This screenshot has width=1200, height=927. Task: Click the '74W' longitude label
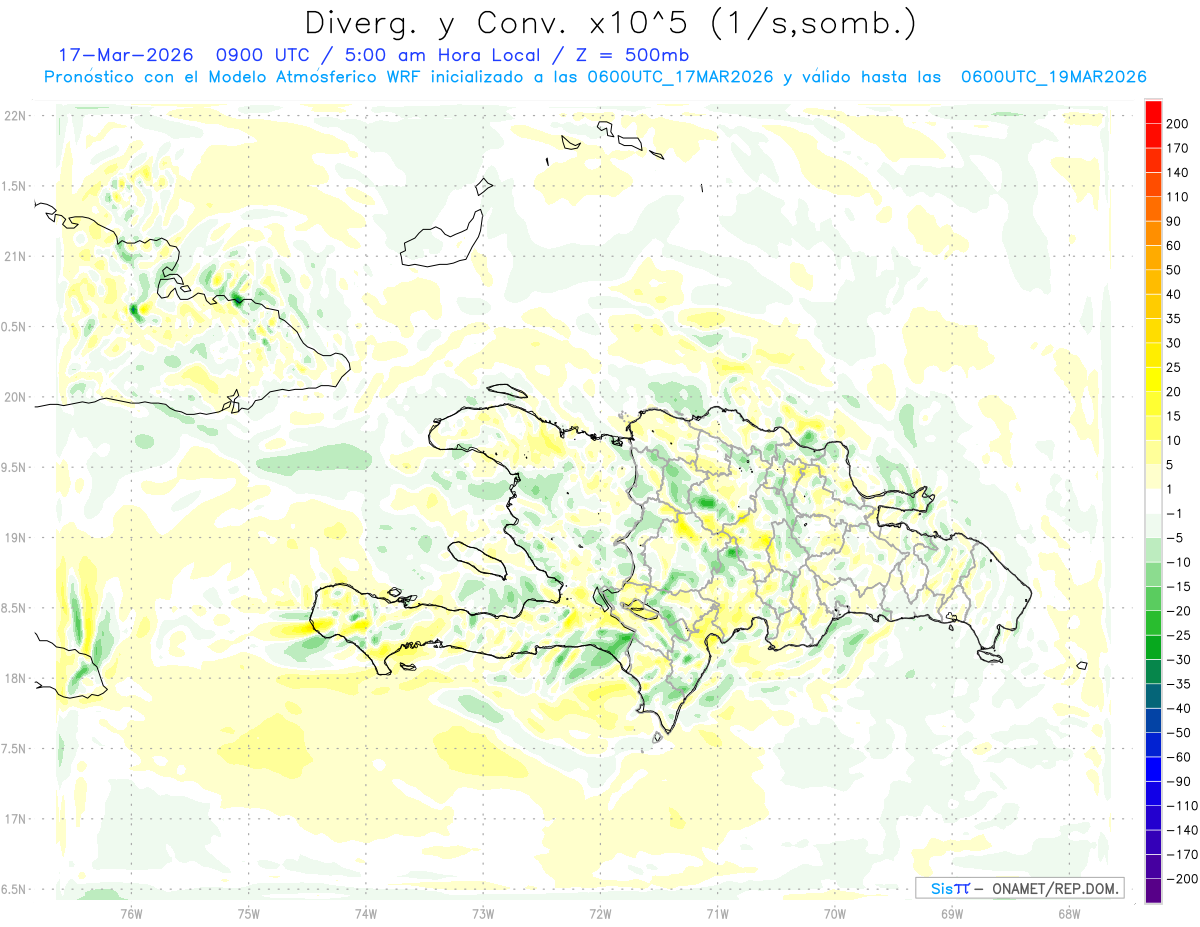pyautogui.click(x=366, y=913)
